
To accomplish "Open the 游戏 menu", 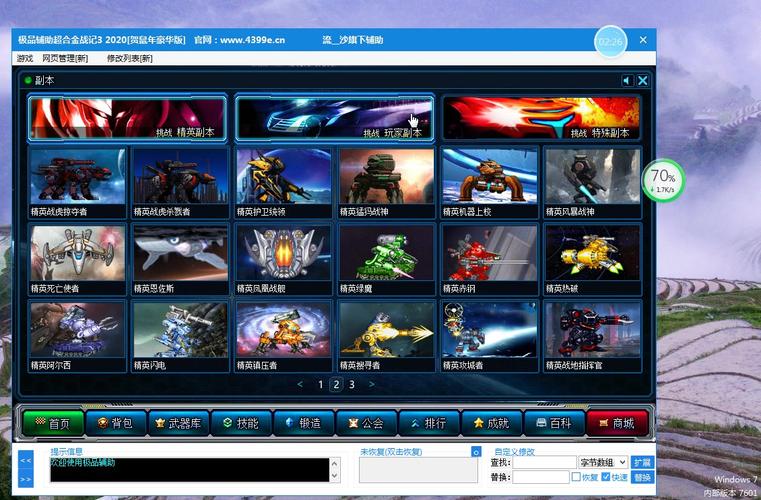I will [25, 58].
